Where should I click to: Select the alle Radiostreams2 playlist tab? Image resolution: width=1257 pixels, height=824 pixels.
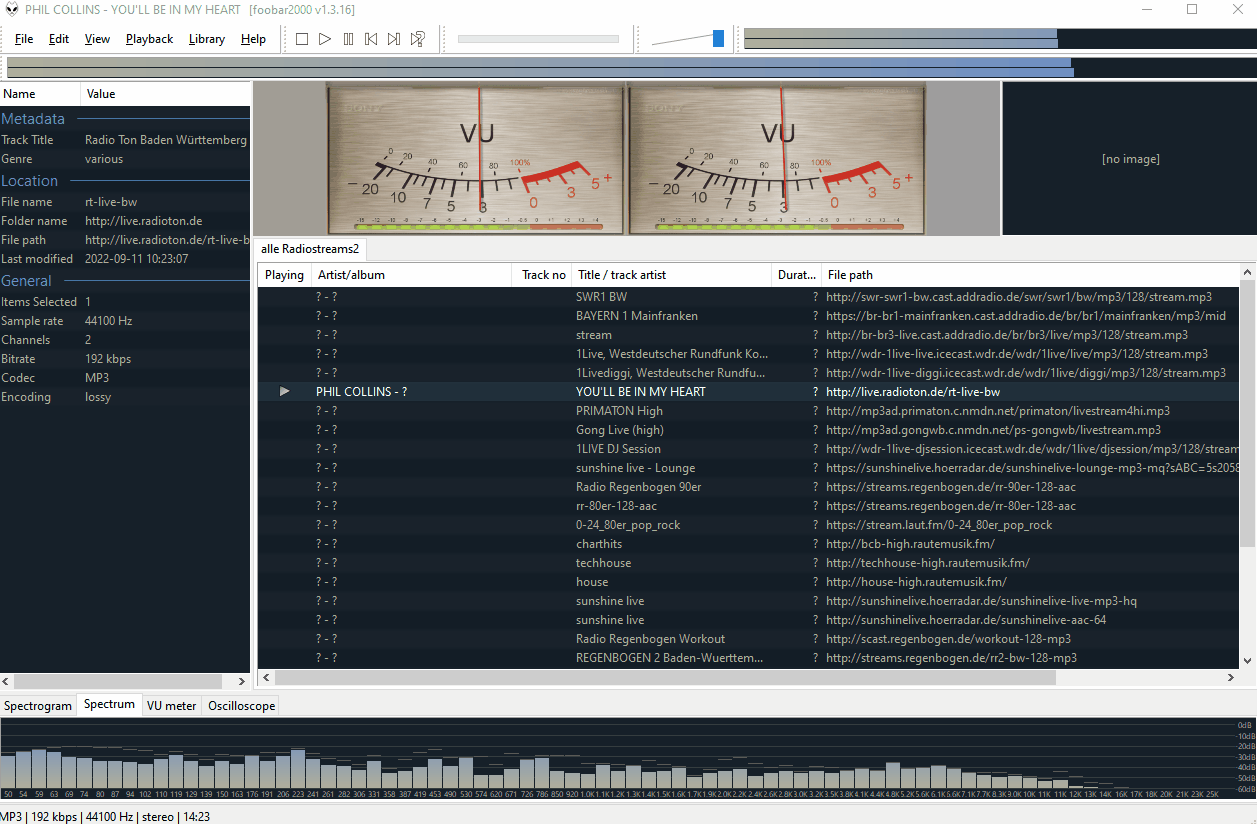pos(310,248)
